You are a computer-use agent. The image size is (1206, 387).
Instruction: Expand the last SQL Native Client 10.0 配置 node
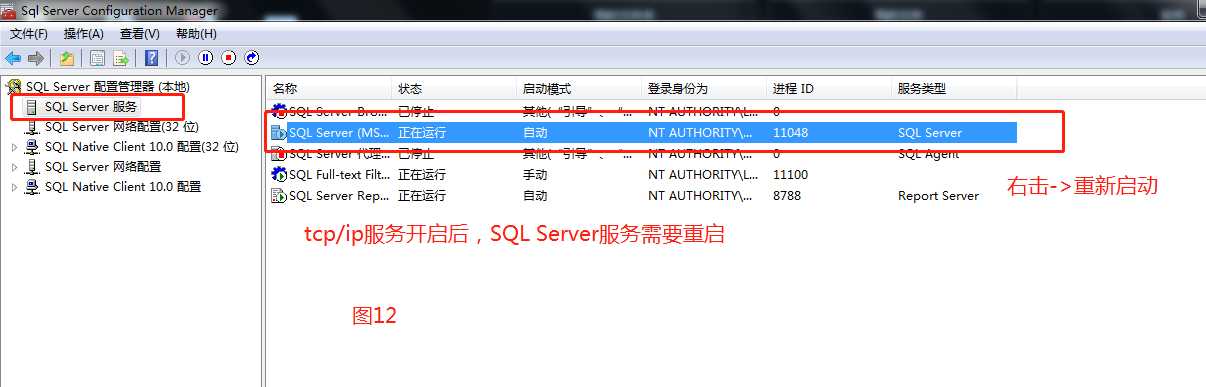point(14,187)
